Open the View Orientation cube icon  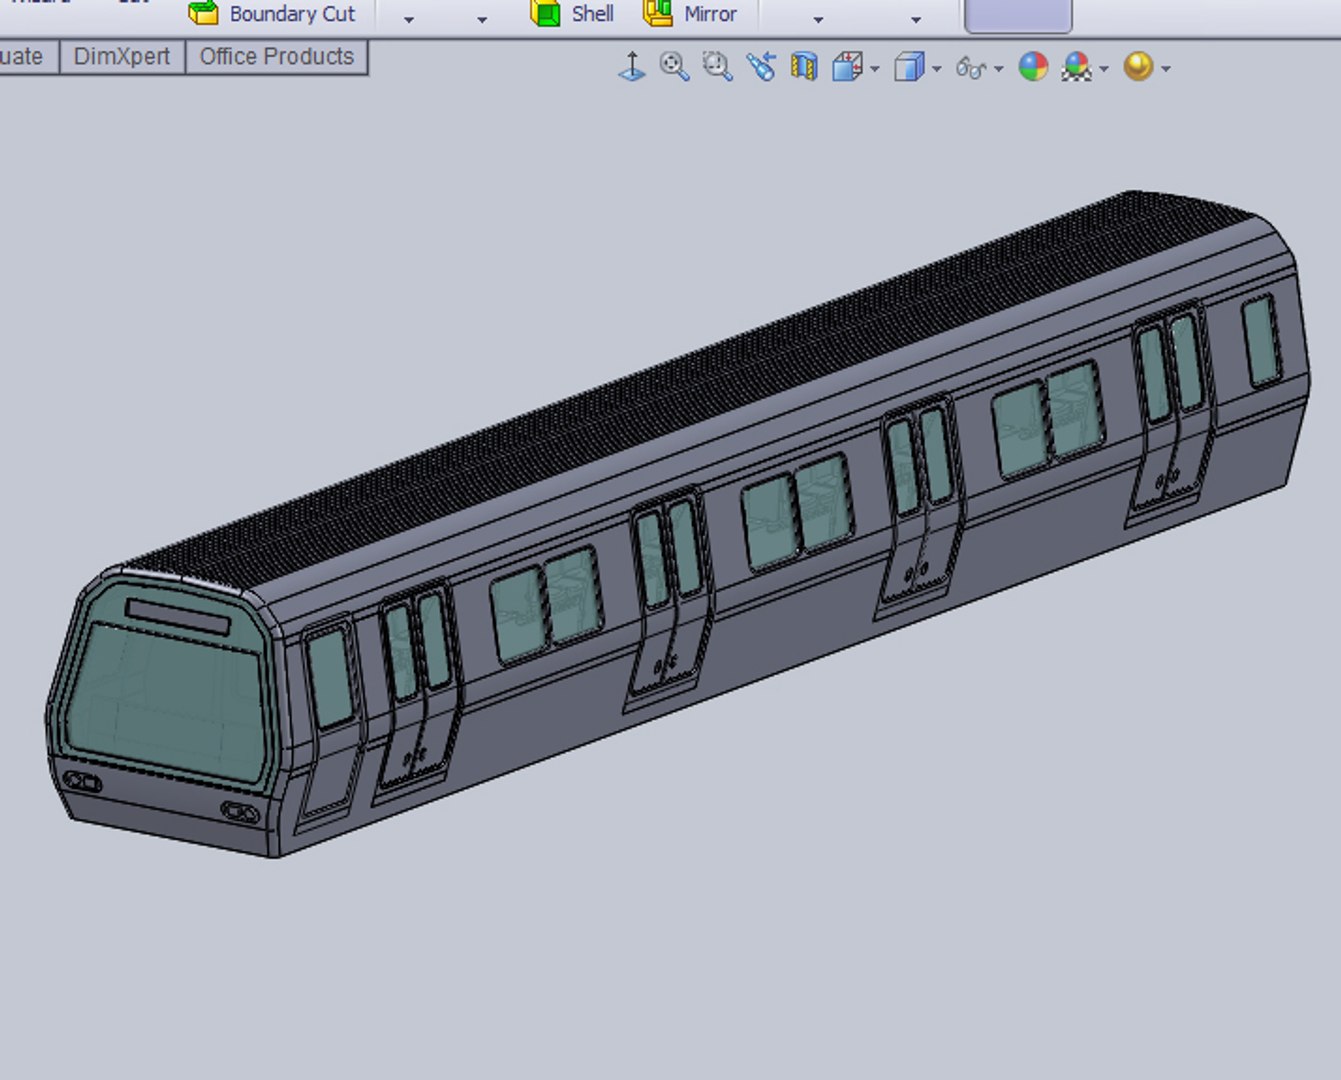(x=848, y=67)
